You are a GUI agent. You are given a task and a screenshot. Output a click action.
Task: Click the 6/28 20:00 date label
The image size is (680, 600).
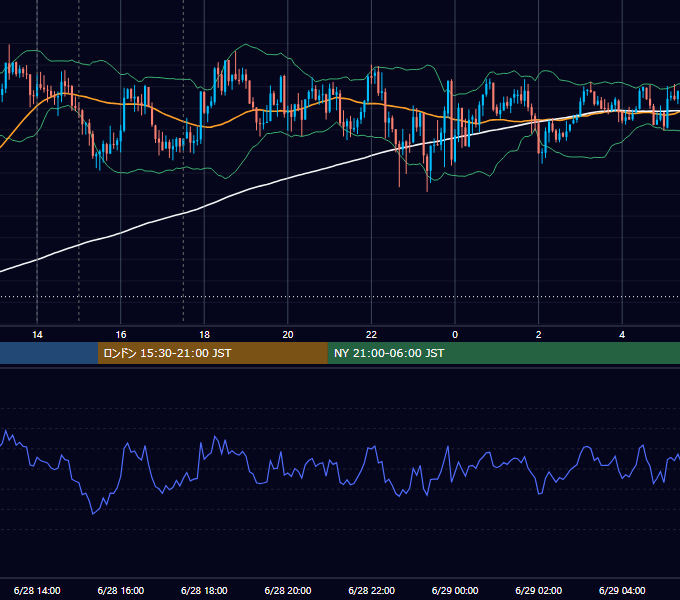(x=288, y=590)
